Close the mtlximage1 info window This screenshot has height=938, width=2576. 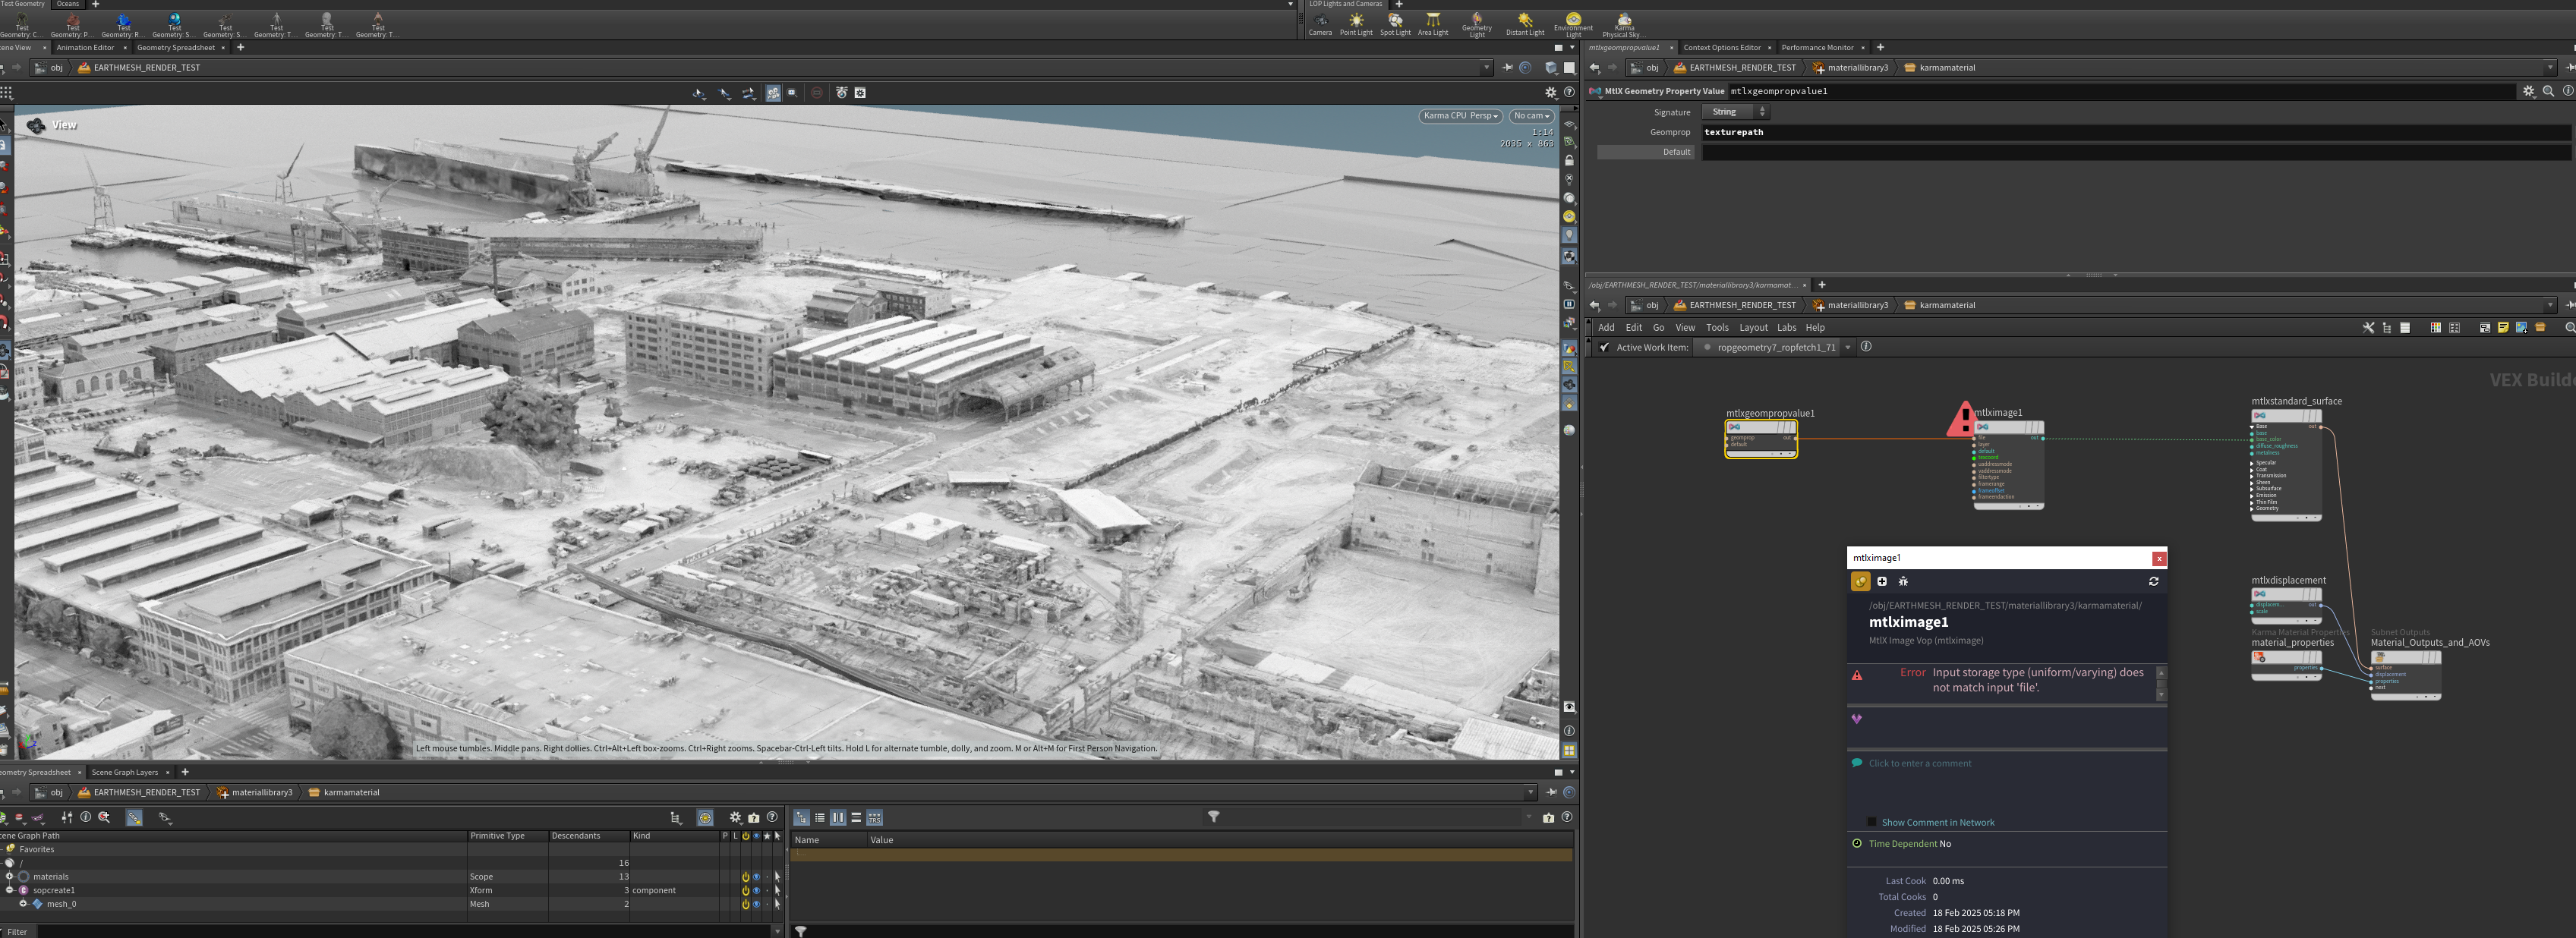coord(2159,558)
